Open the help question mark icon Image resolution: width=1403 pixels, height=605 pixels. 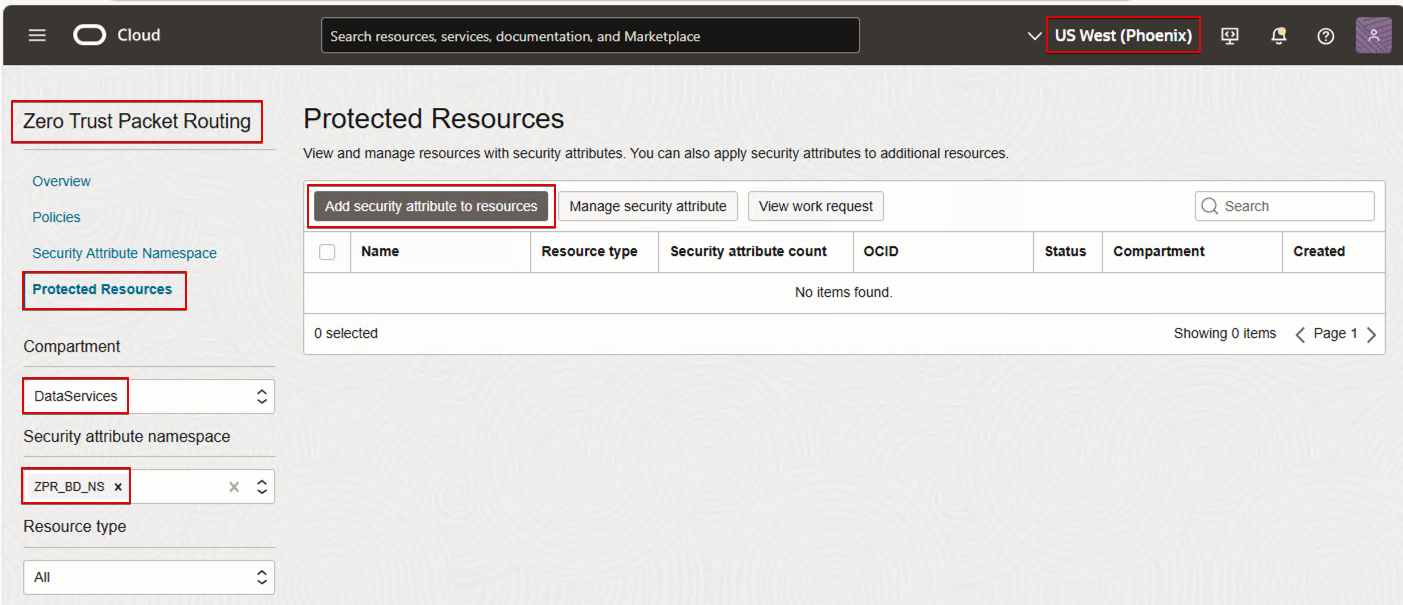(x=1326, y=36)
